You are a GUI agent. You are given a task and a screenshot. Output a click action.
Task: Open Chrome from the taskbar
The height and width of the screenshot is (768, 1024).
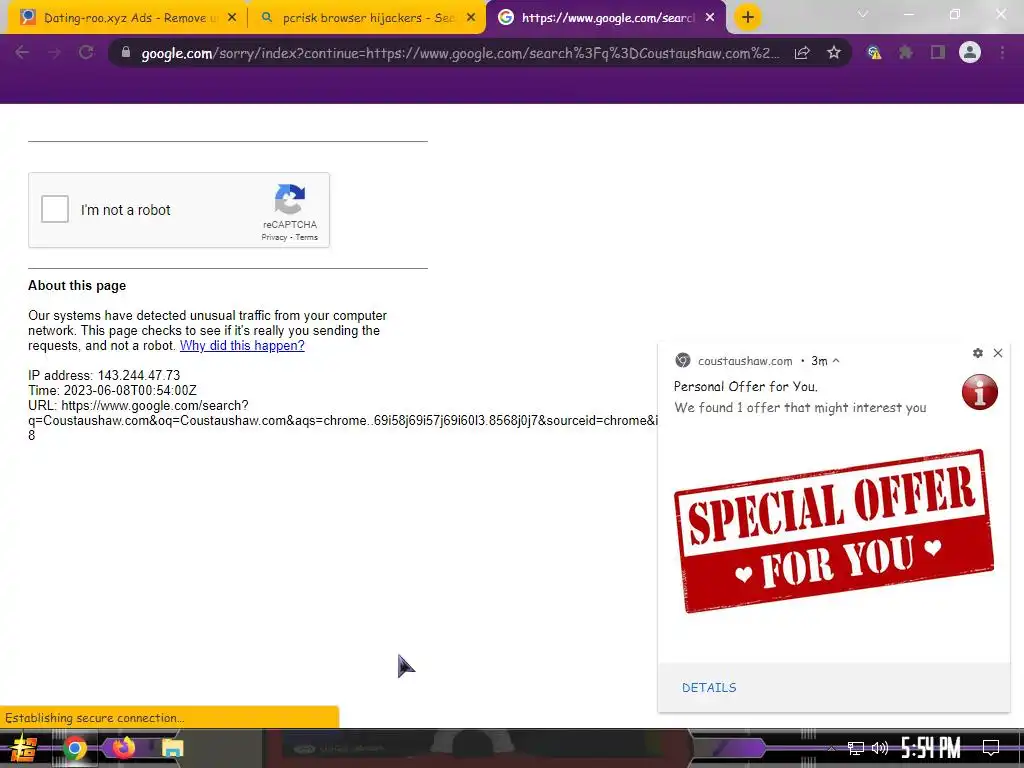tap(74, 748)
